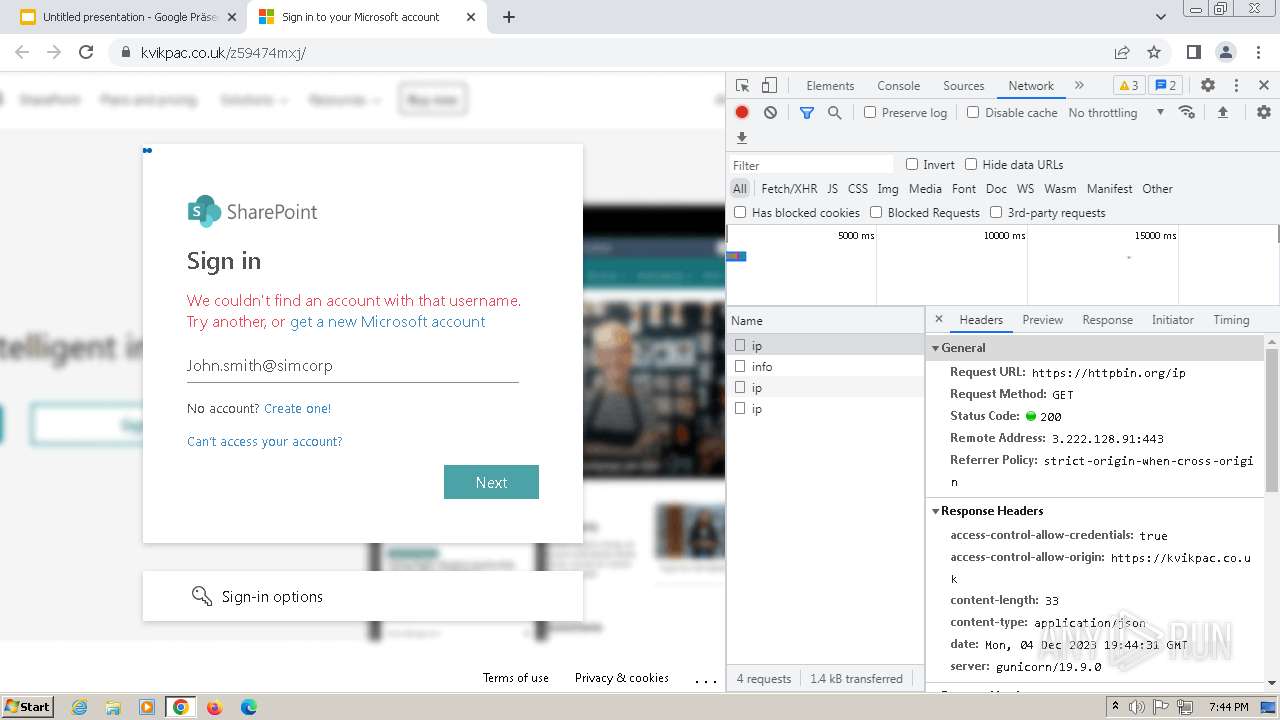The height and width of the screenshot is (720, 1280).
Task: Open the Chrome profile avatar
Action: click(1226, 52)
